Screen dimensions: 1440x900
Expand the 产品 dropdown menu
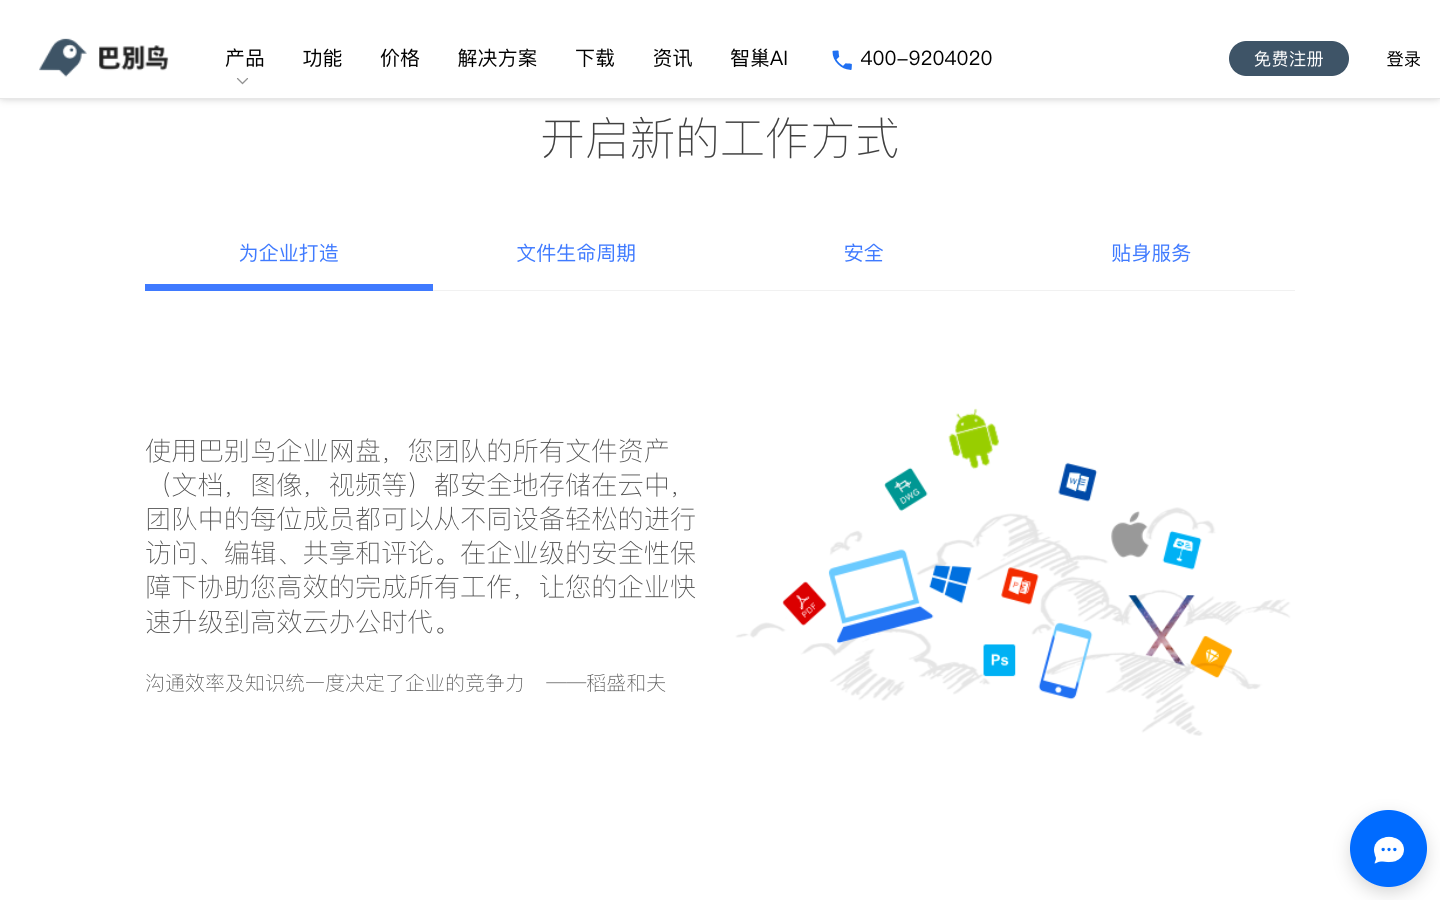tap(242, 58)
